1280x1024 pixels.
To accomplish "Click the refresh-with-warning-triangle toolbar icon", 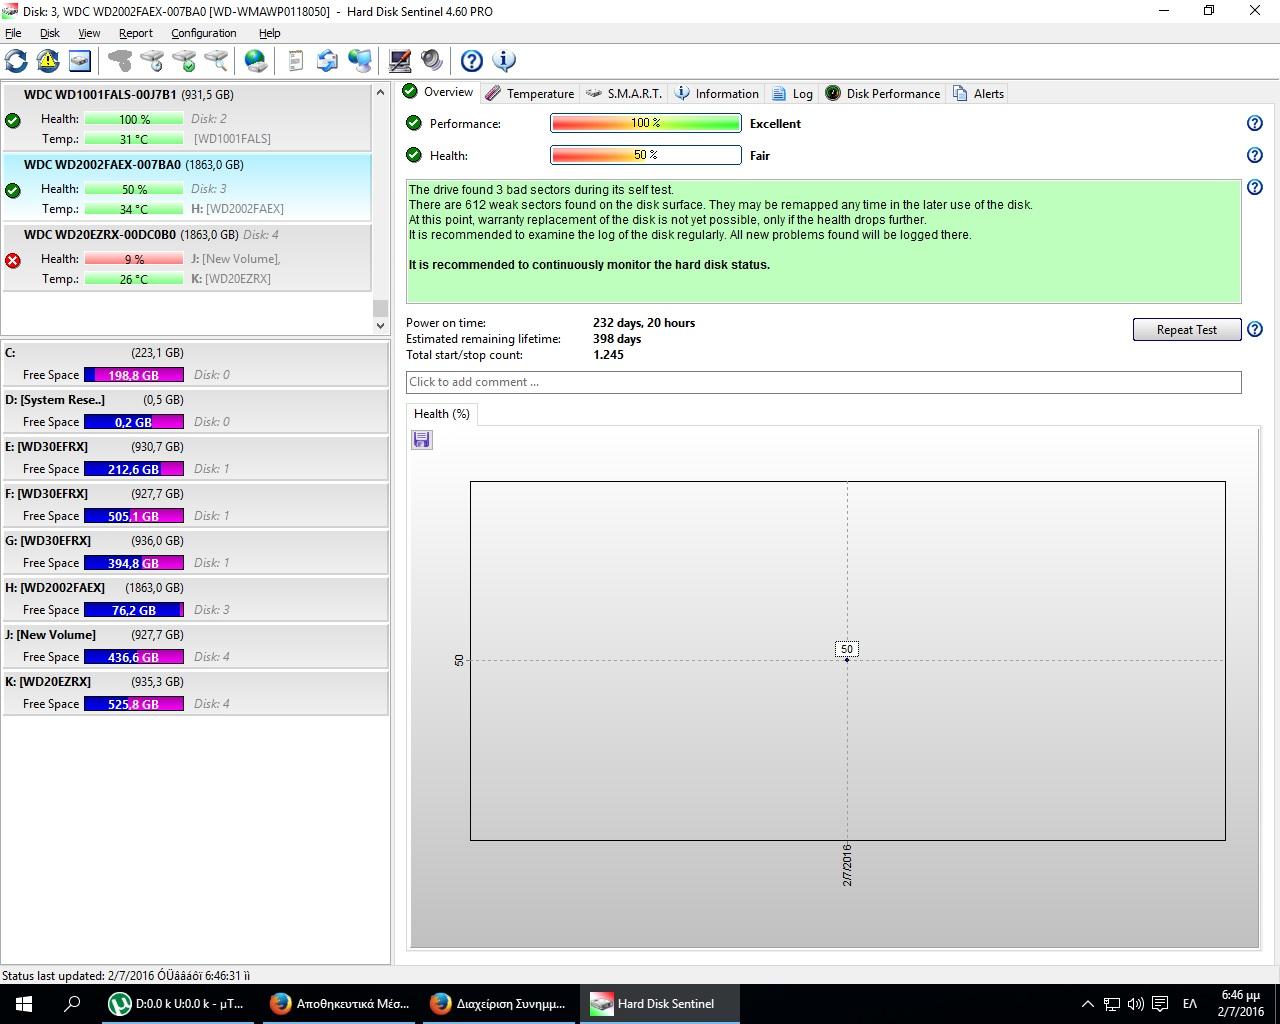I will (x=48, y=61).
